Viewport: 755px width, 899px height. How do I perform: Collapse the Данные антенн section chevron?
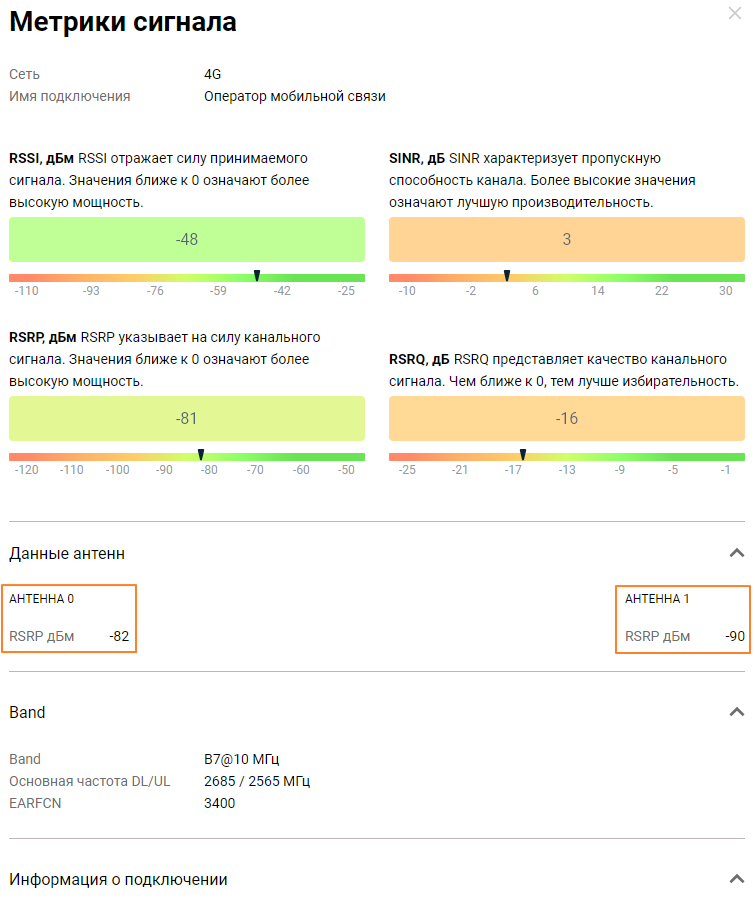(x=737, y=553)
